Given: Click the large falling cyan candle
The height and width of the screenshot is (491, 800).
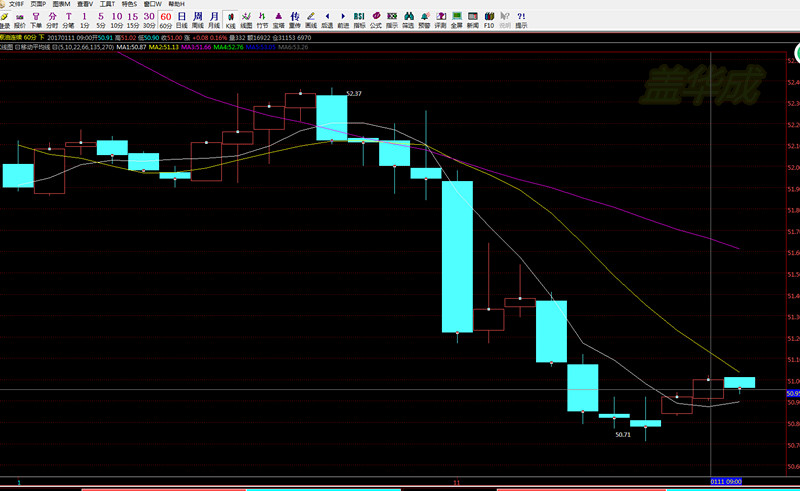Looking at the screenshot, I should tap(457, 257).
